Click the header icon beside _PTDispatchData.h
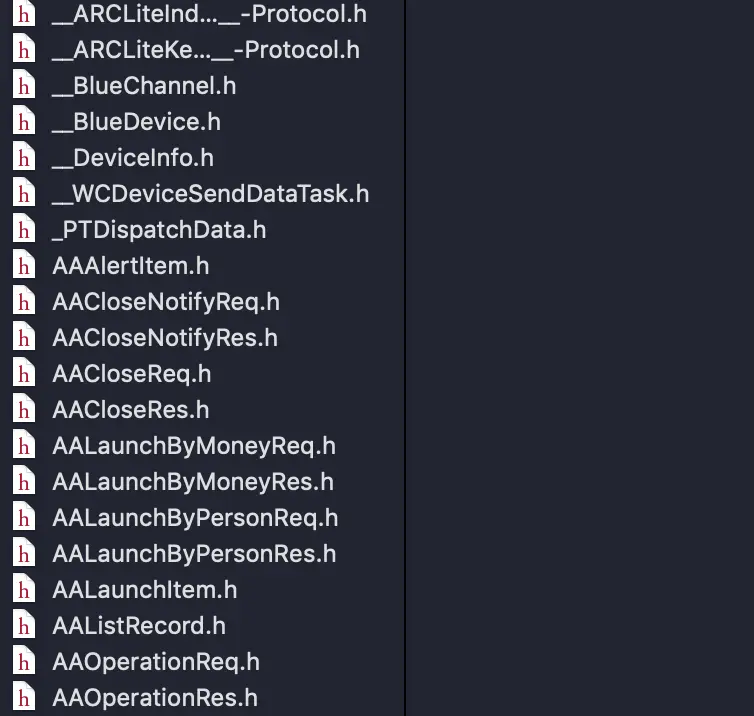Screen dimensions: 754x716 pos(24,230)
